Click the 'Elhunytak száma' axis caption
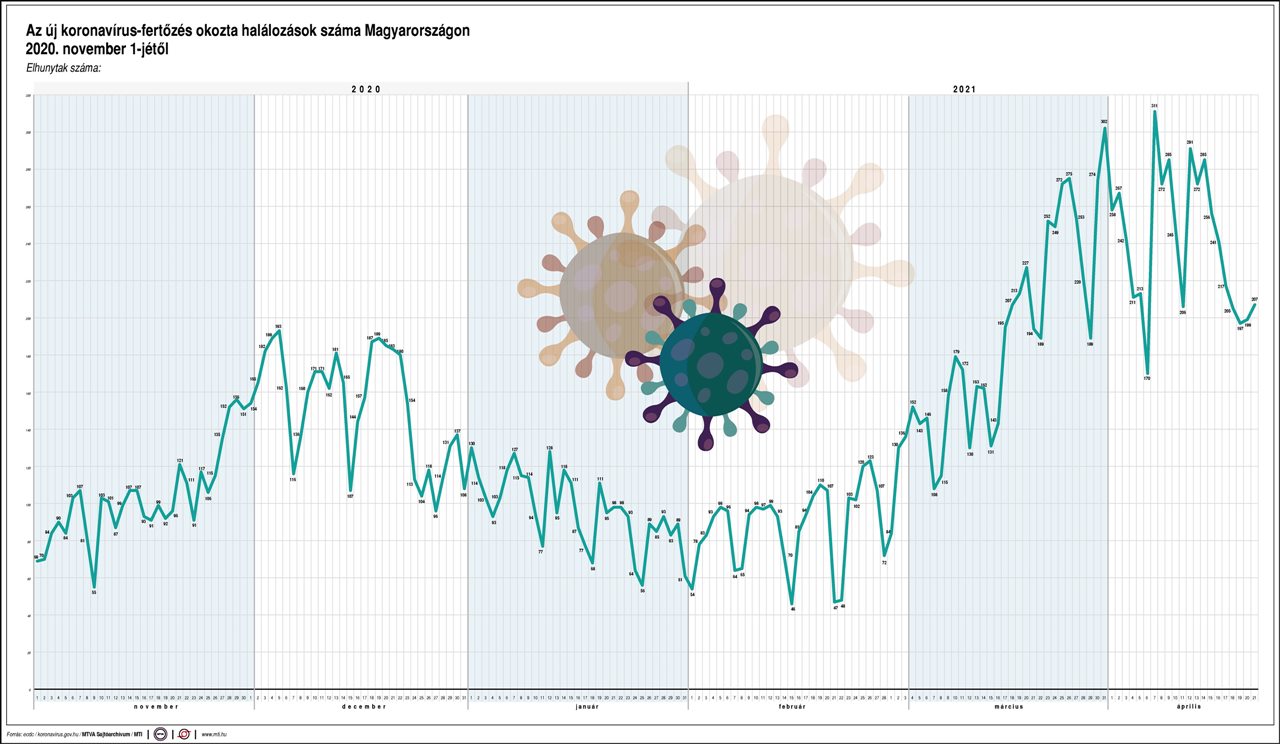Viewport: 1280px width, 744px height. coord(66,68)
